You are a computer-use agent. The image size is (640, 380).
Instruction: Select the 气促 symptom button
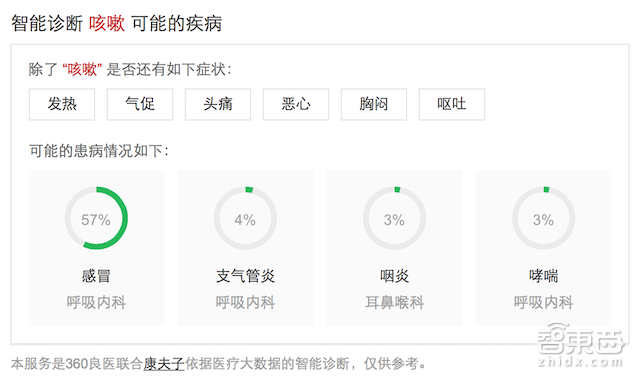140,104
